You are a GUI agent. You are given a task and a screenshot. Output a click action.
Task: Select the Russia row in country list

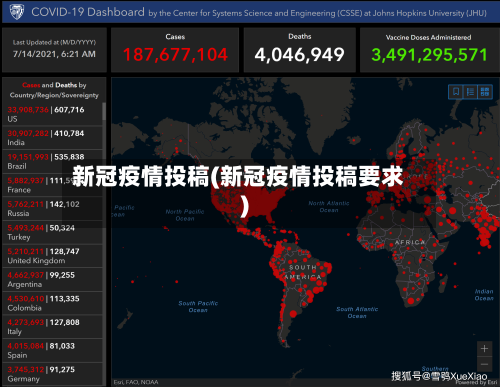pyautogui.click(x=52, y=209)
